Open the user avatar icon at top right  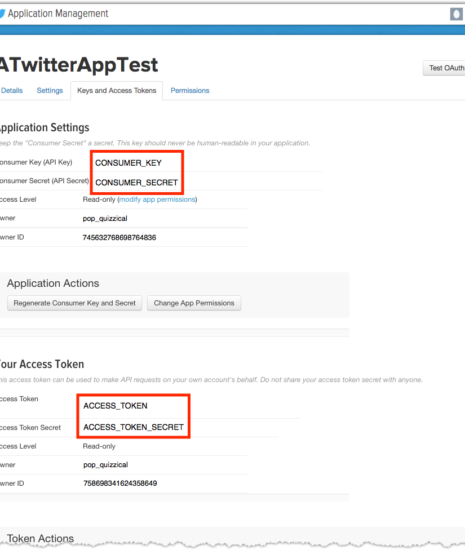[x=456, y=14]
